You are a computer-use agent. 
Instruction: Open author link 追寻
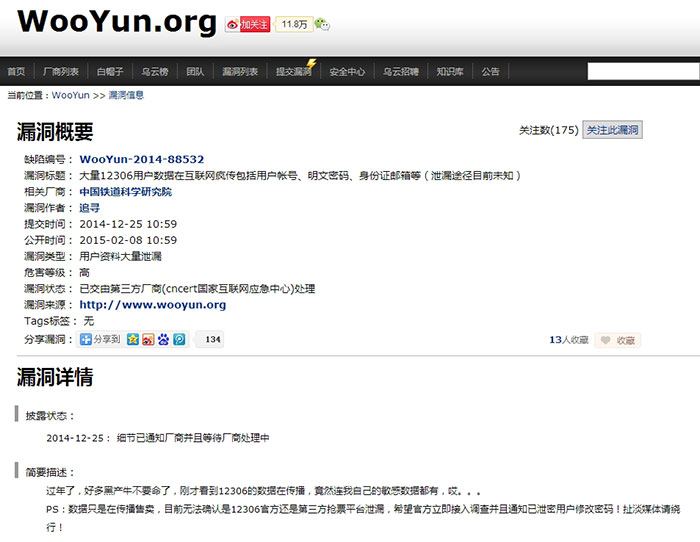[90, 207]
